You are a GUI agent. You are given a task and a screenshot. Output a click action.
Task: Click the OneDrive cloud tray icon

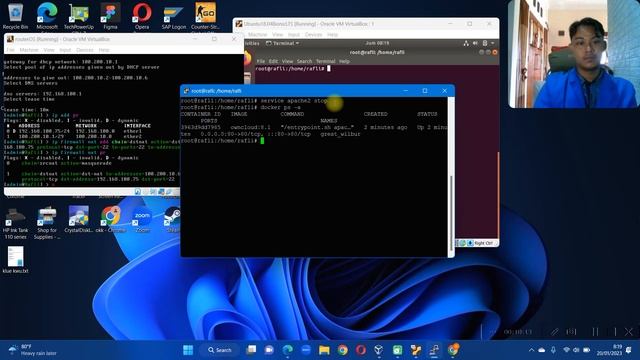point(542,350)
